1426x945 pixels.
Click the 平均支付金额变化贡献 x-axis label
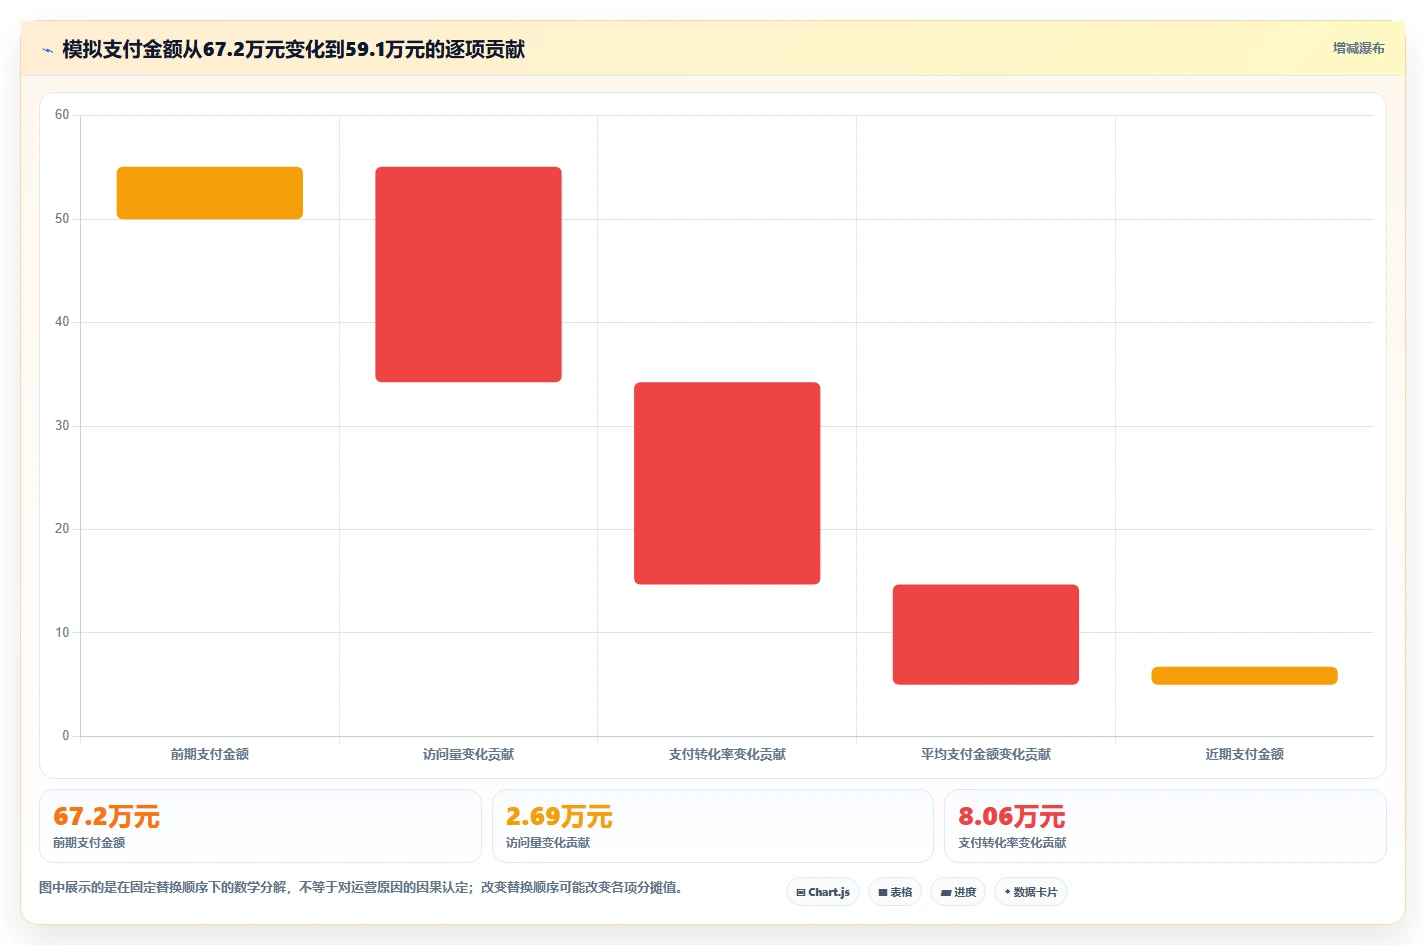[986, 754]
